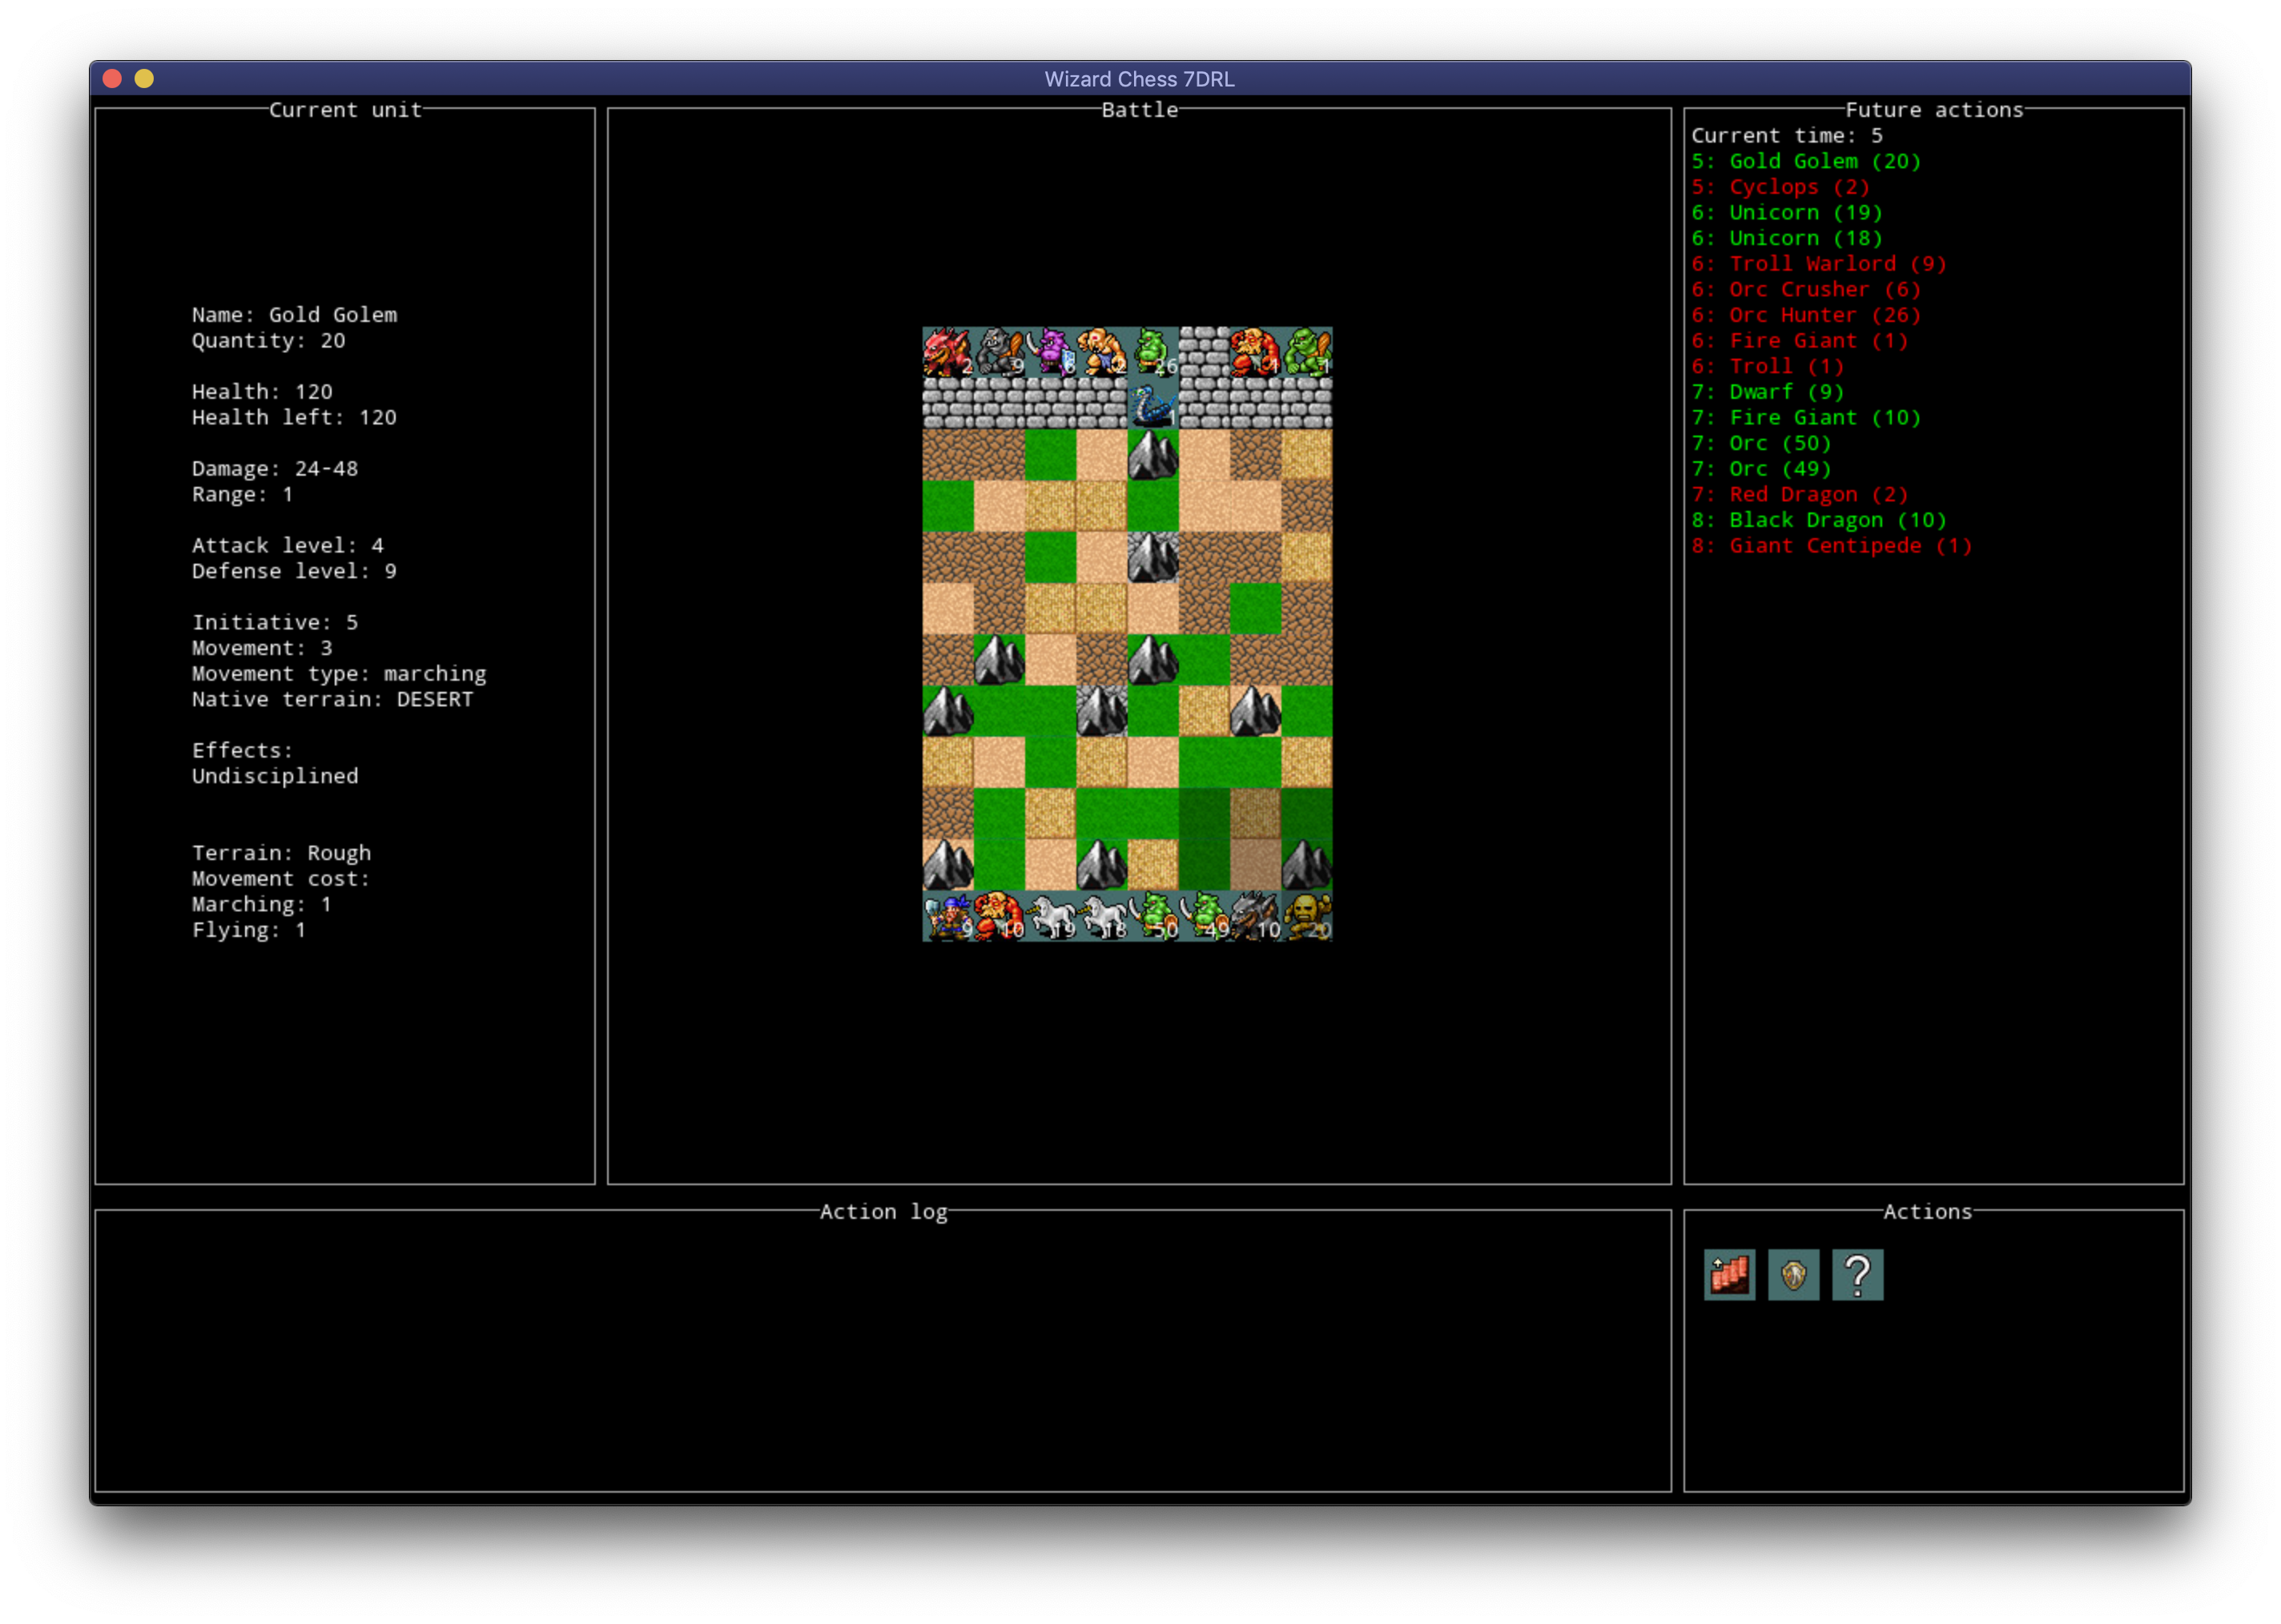Click the 'Current time: 5' text
The image size is (2281, 1624).
click(1787, 135)
